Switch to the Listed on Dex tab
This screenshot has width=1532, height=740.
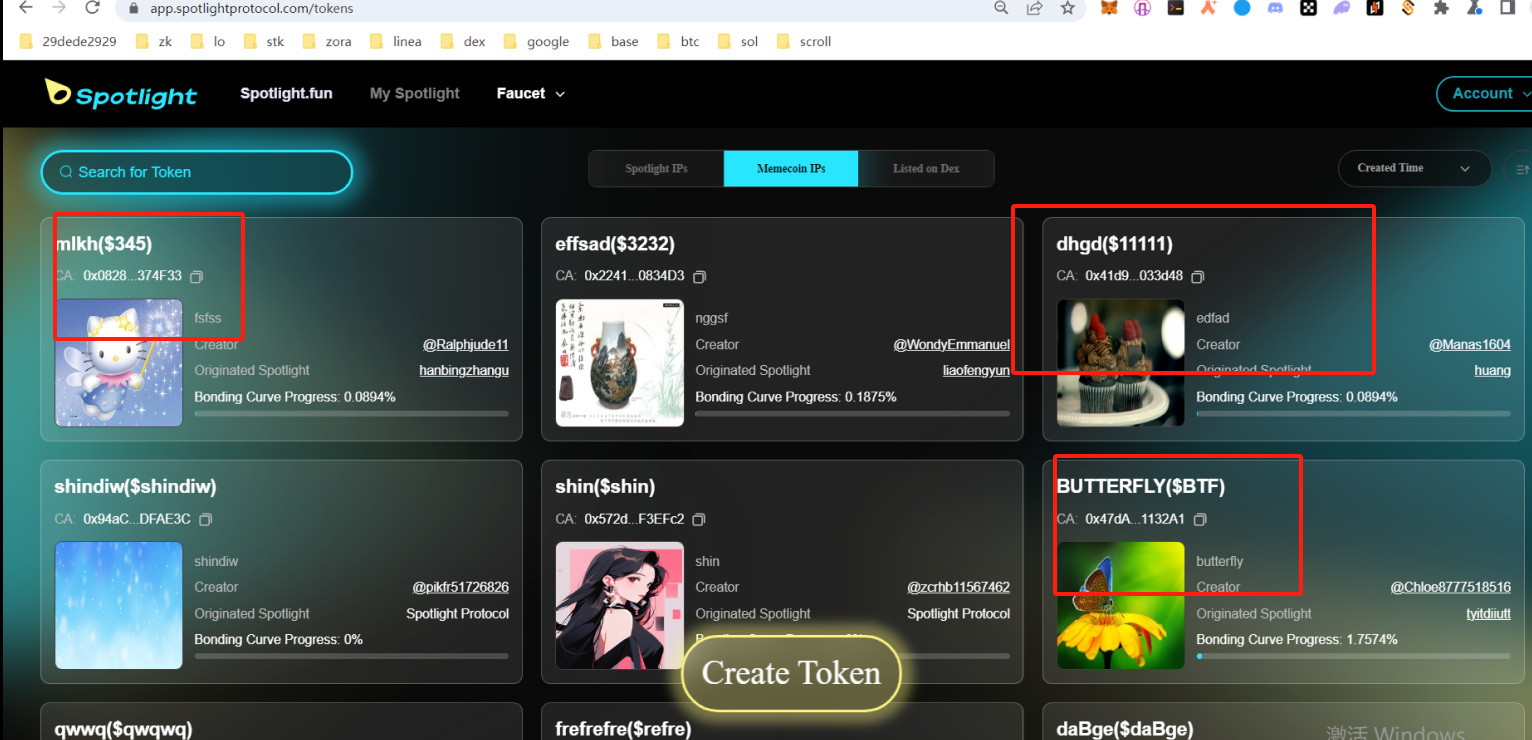[x=926, y=168]
